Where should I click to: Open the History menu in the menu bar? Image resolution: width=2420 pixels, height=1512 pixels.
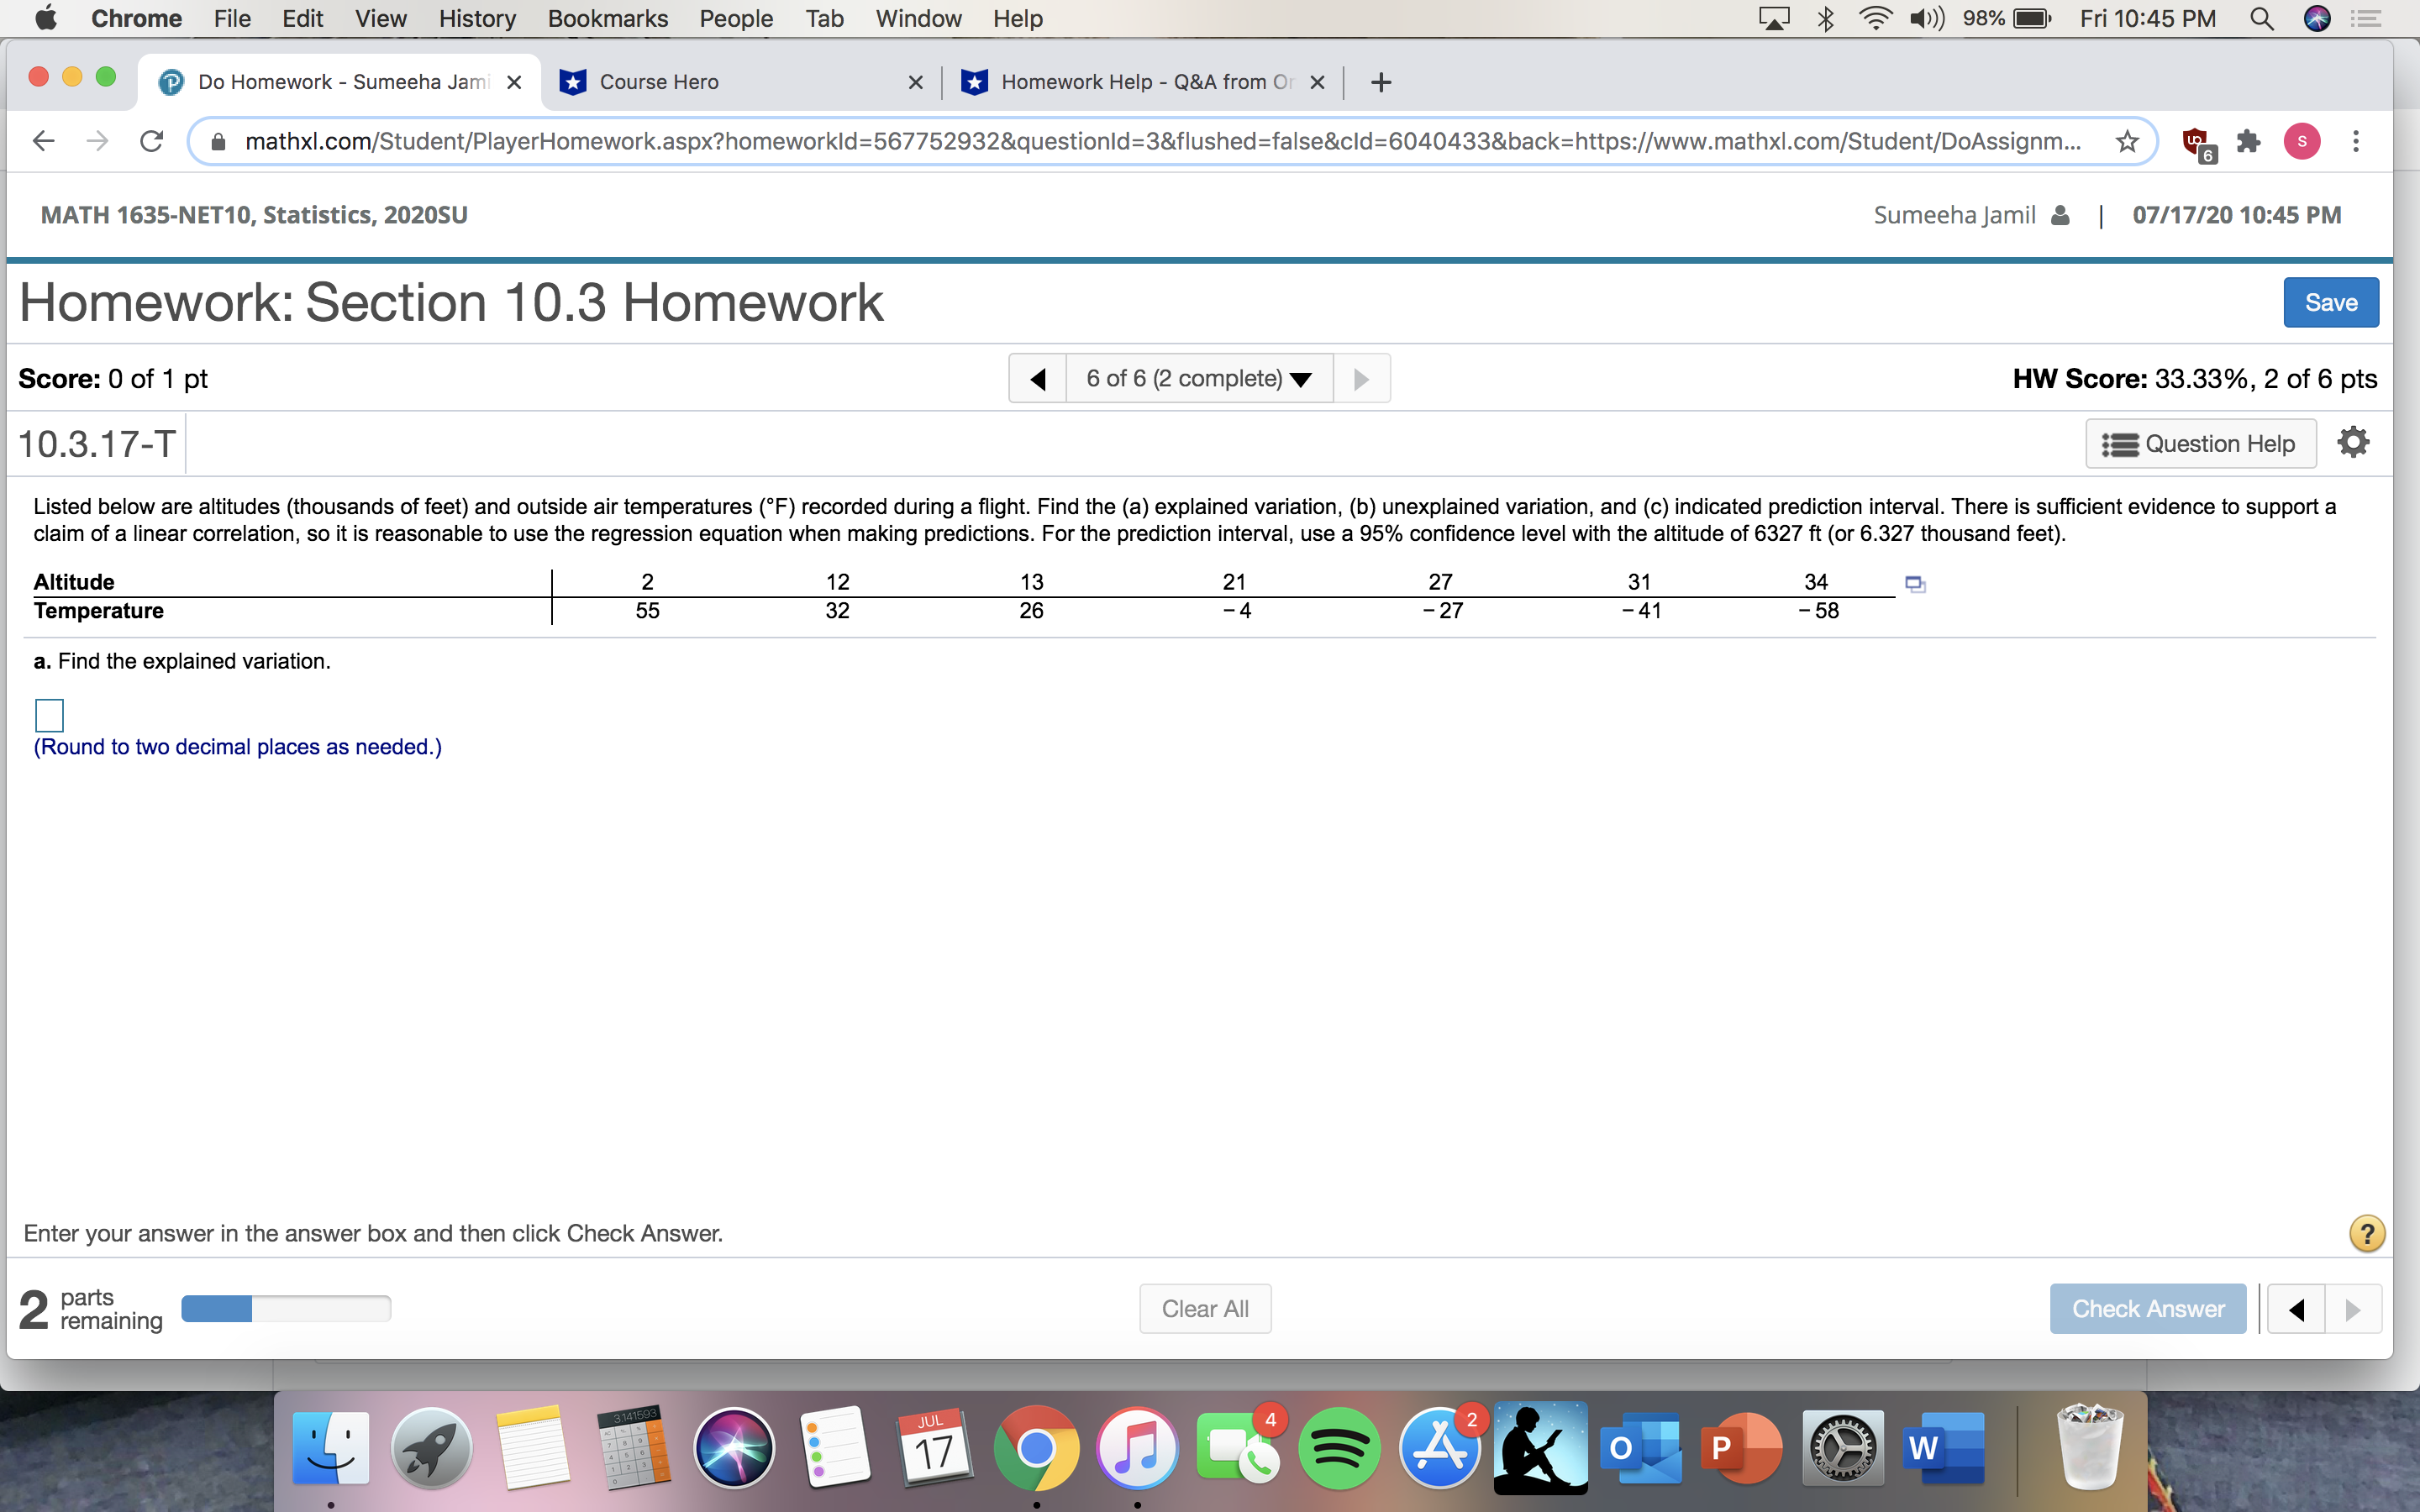pyautogui.click(x=477, y=18)
